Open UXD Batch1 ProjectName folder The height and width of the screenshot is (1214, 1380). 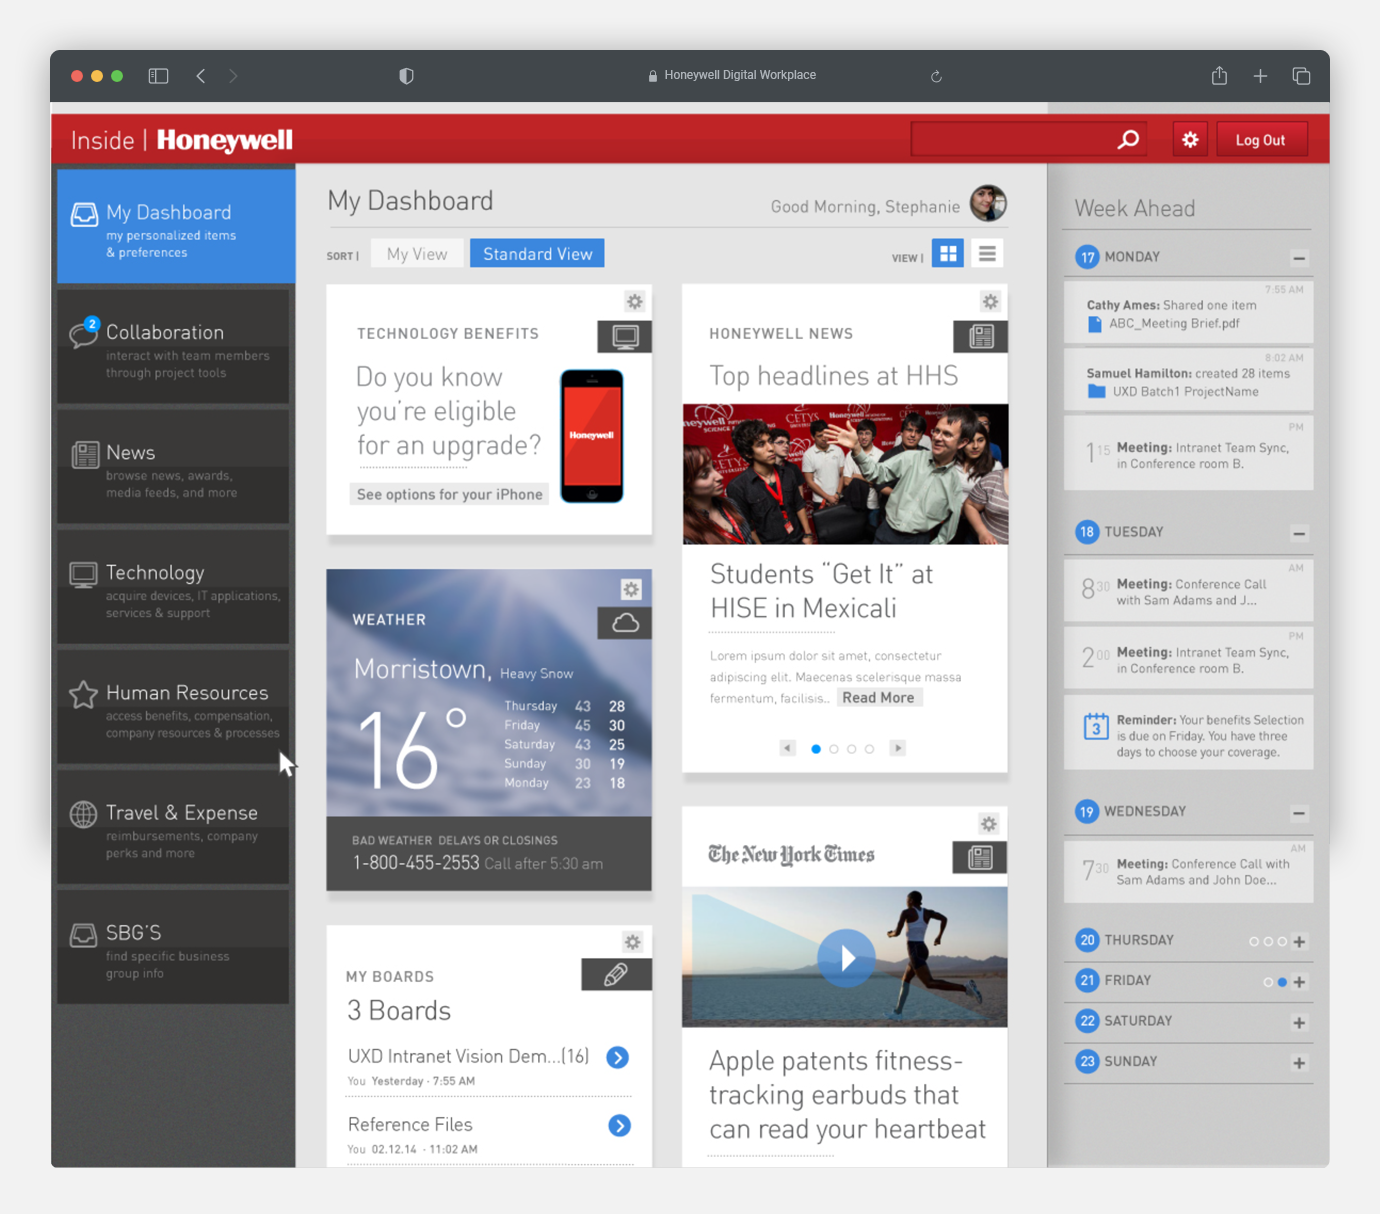[1173, 392]
